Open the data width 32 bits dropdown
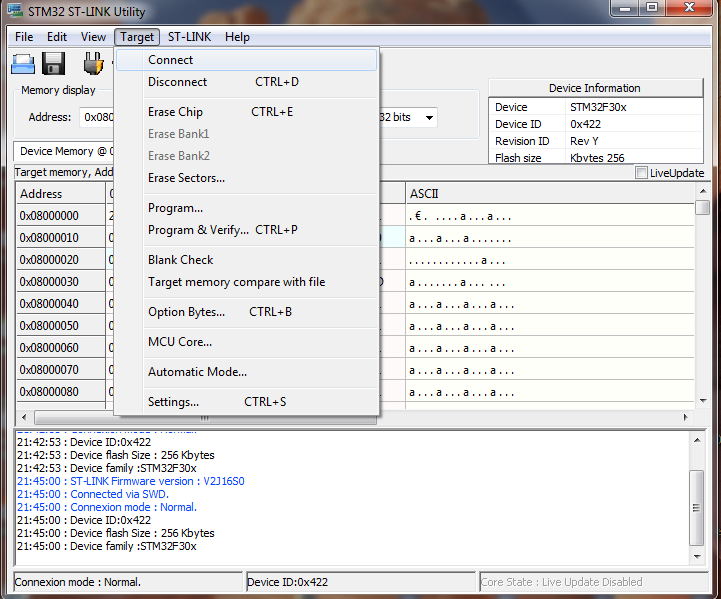 tap(429, 118)
